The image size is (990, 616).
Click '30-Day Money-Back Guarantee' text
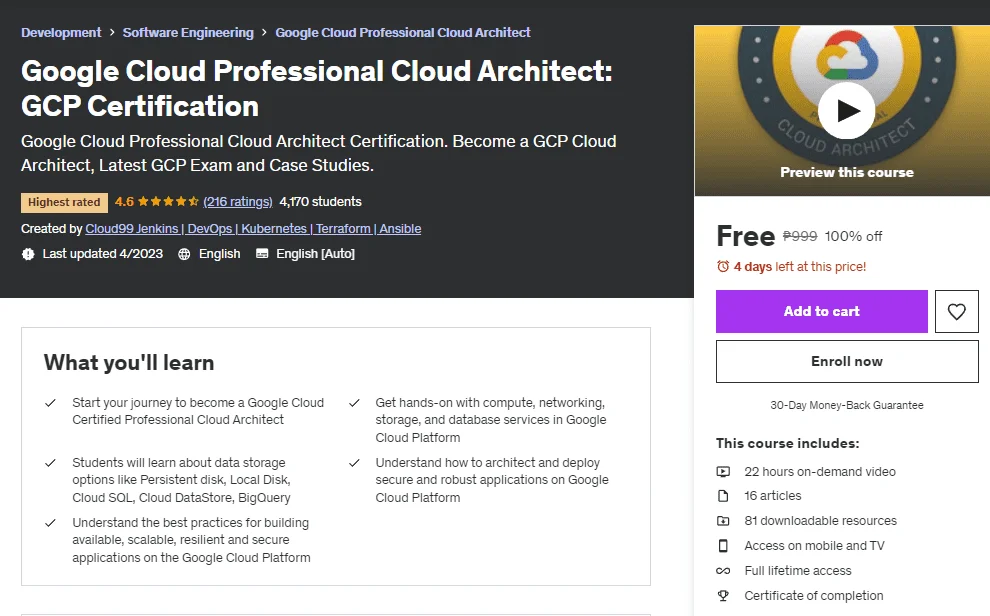[847, 405]
